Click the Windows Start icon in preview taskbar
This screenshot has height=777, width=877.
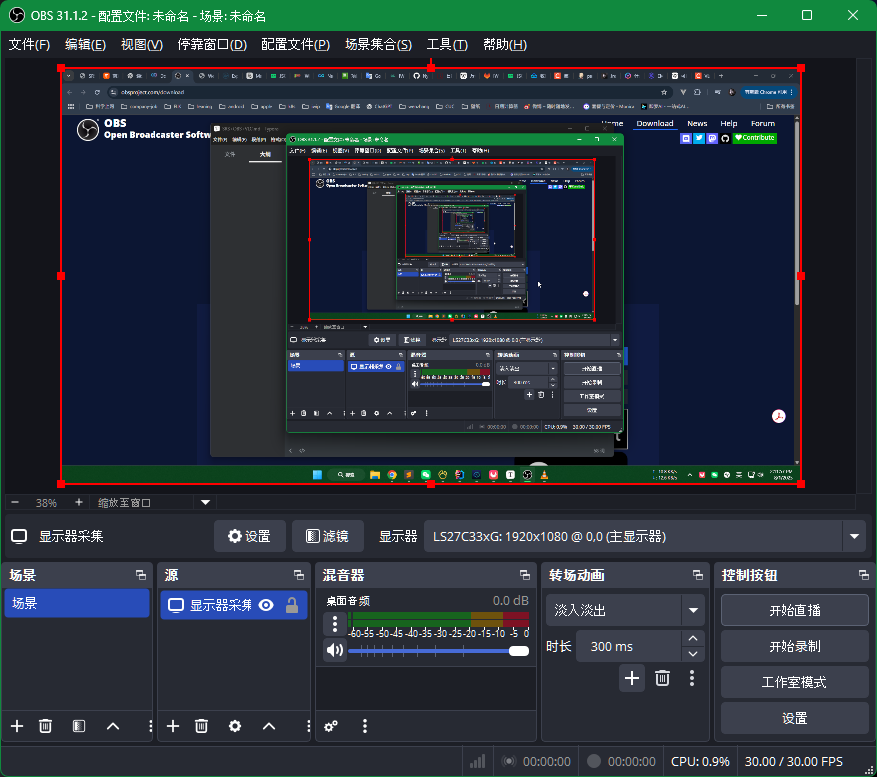tap(317, 475)
